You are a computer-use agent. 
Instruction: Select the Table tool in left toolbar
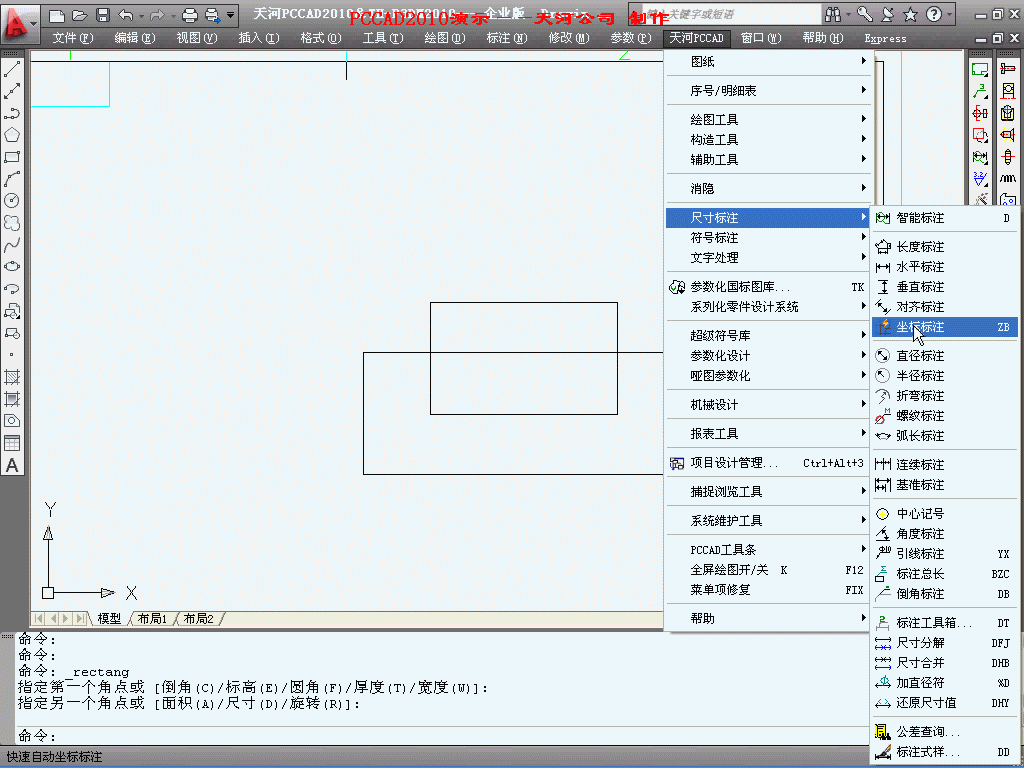tap(12, 443)
